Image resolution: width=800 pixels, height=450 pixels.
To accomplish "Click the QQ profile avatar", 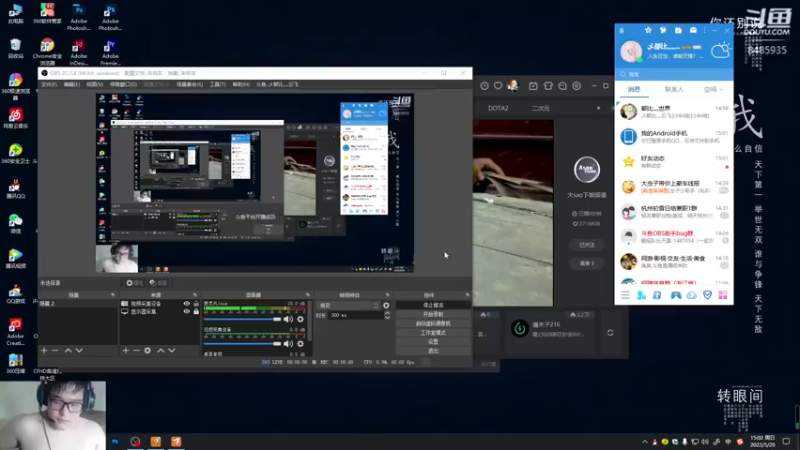I will pos(631,52).
